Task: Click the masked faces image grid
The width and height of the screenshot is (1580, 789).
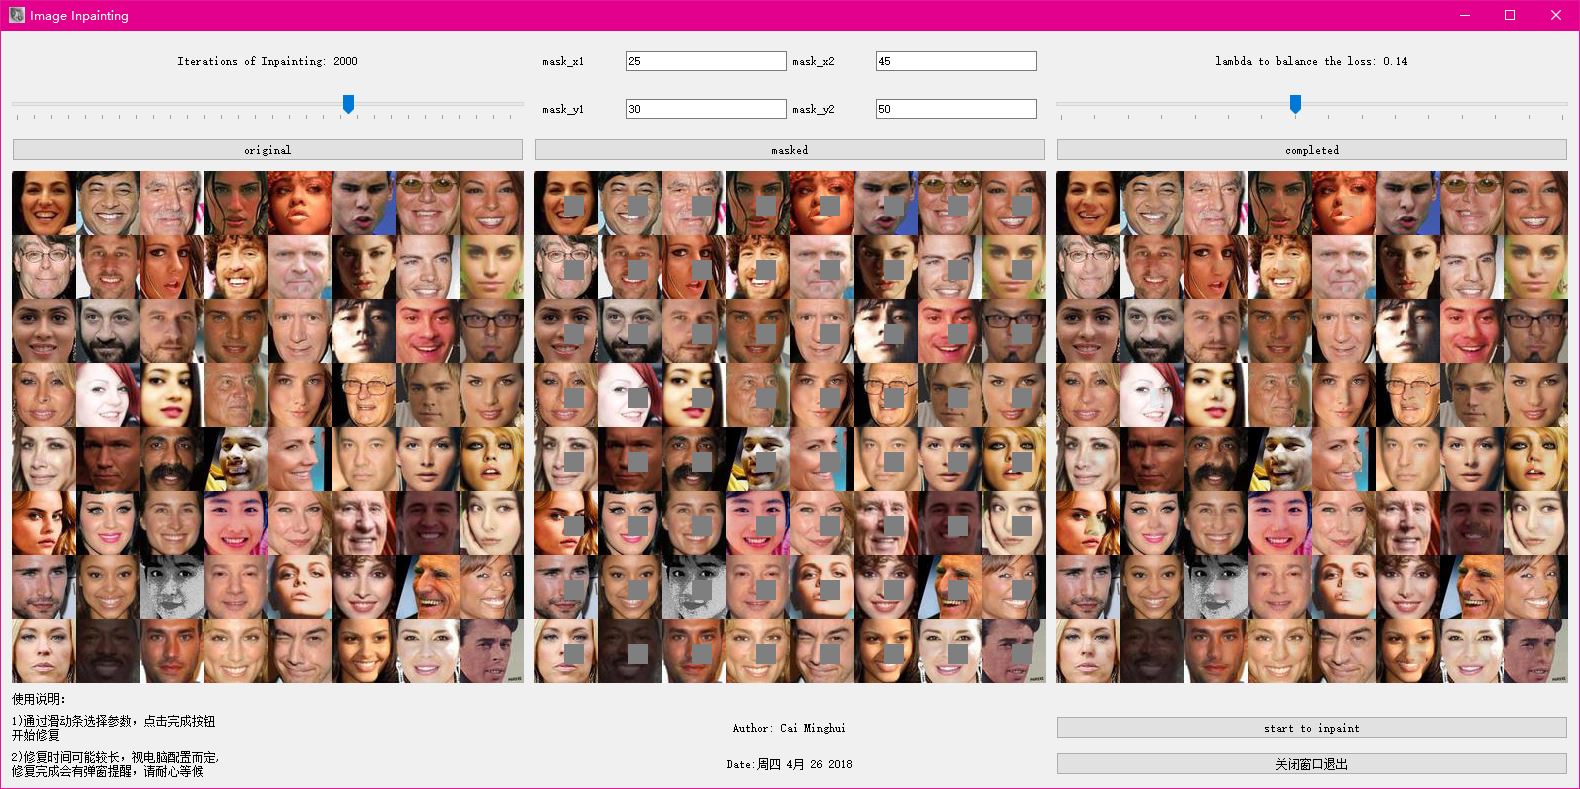Action: pyautogui.click(x=790, y=427)
